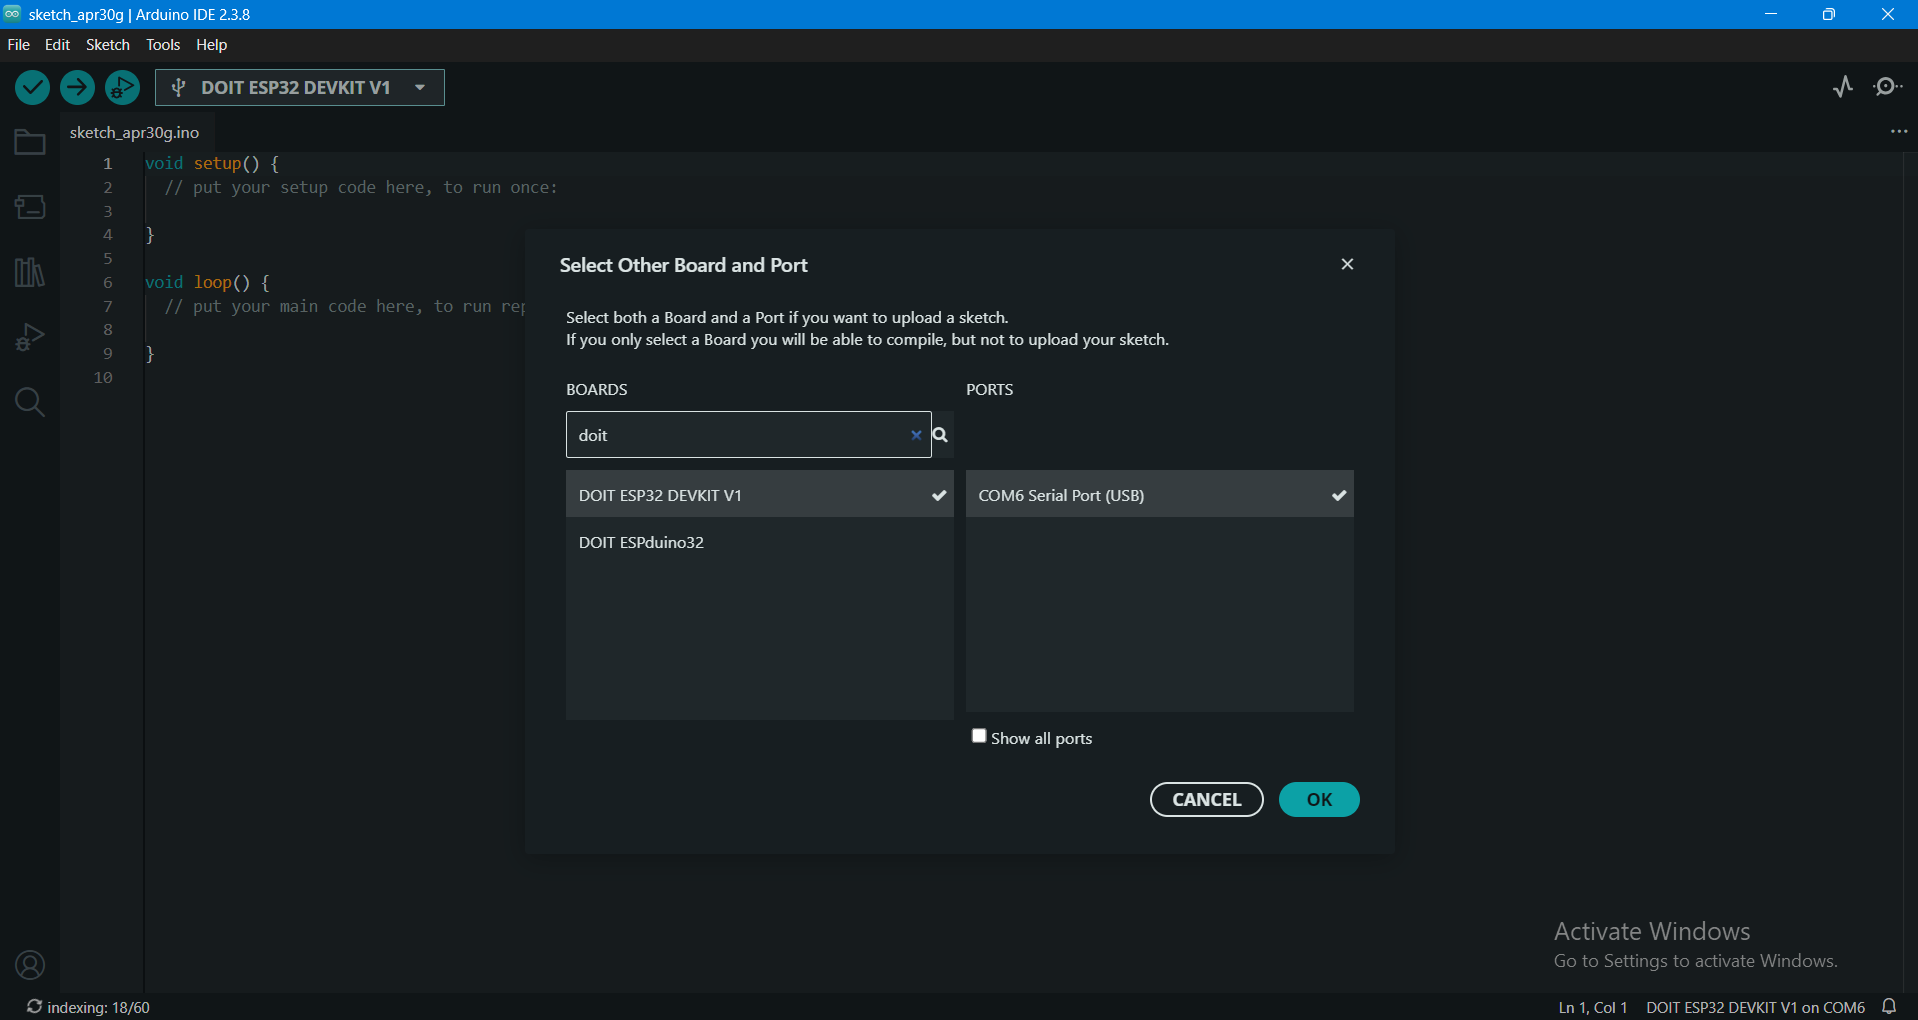Select DOIT ESPduino32 board
Viewport: 1918px width, 1020px height.
coord(759,542)
